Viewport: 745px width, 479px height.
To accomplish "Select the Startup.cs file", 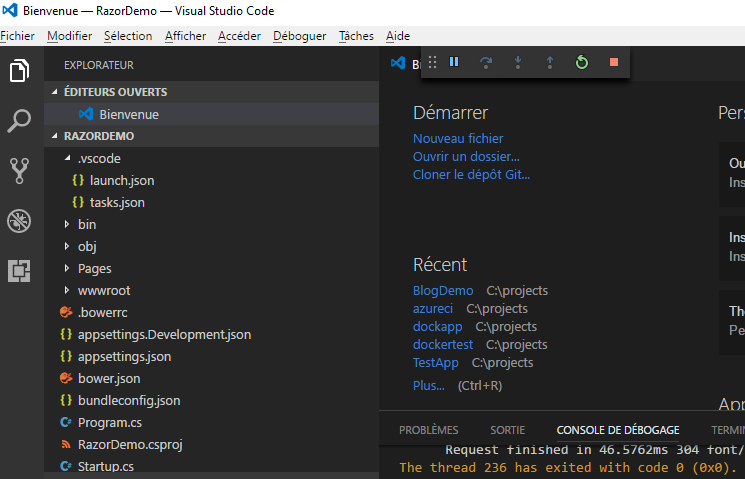I will pyautogui.click(x=105, y=466).
